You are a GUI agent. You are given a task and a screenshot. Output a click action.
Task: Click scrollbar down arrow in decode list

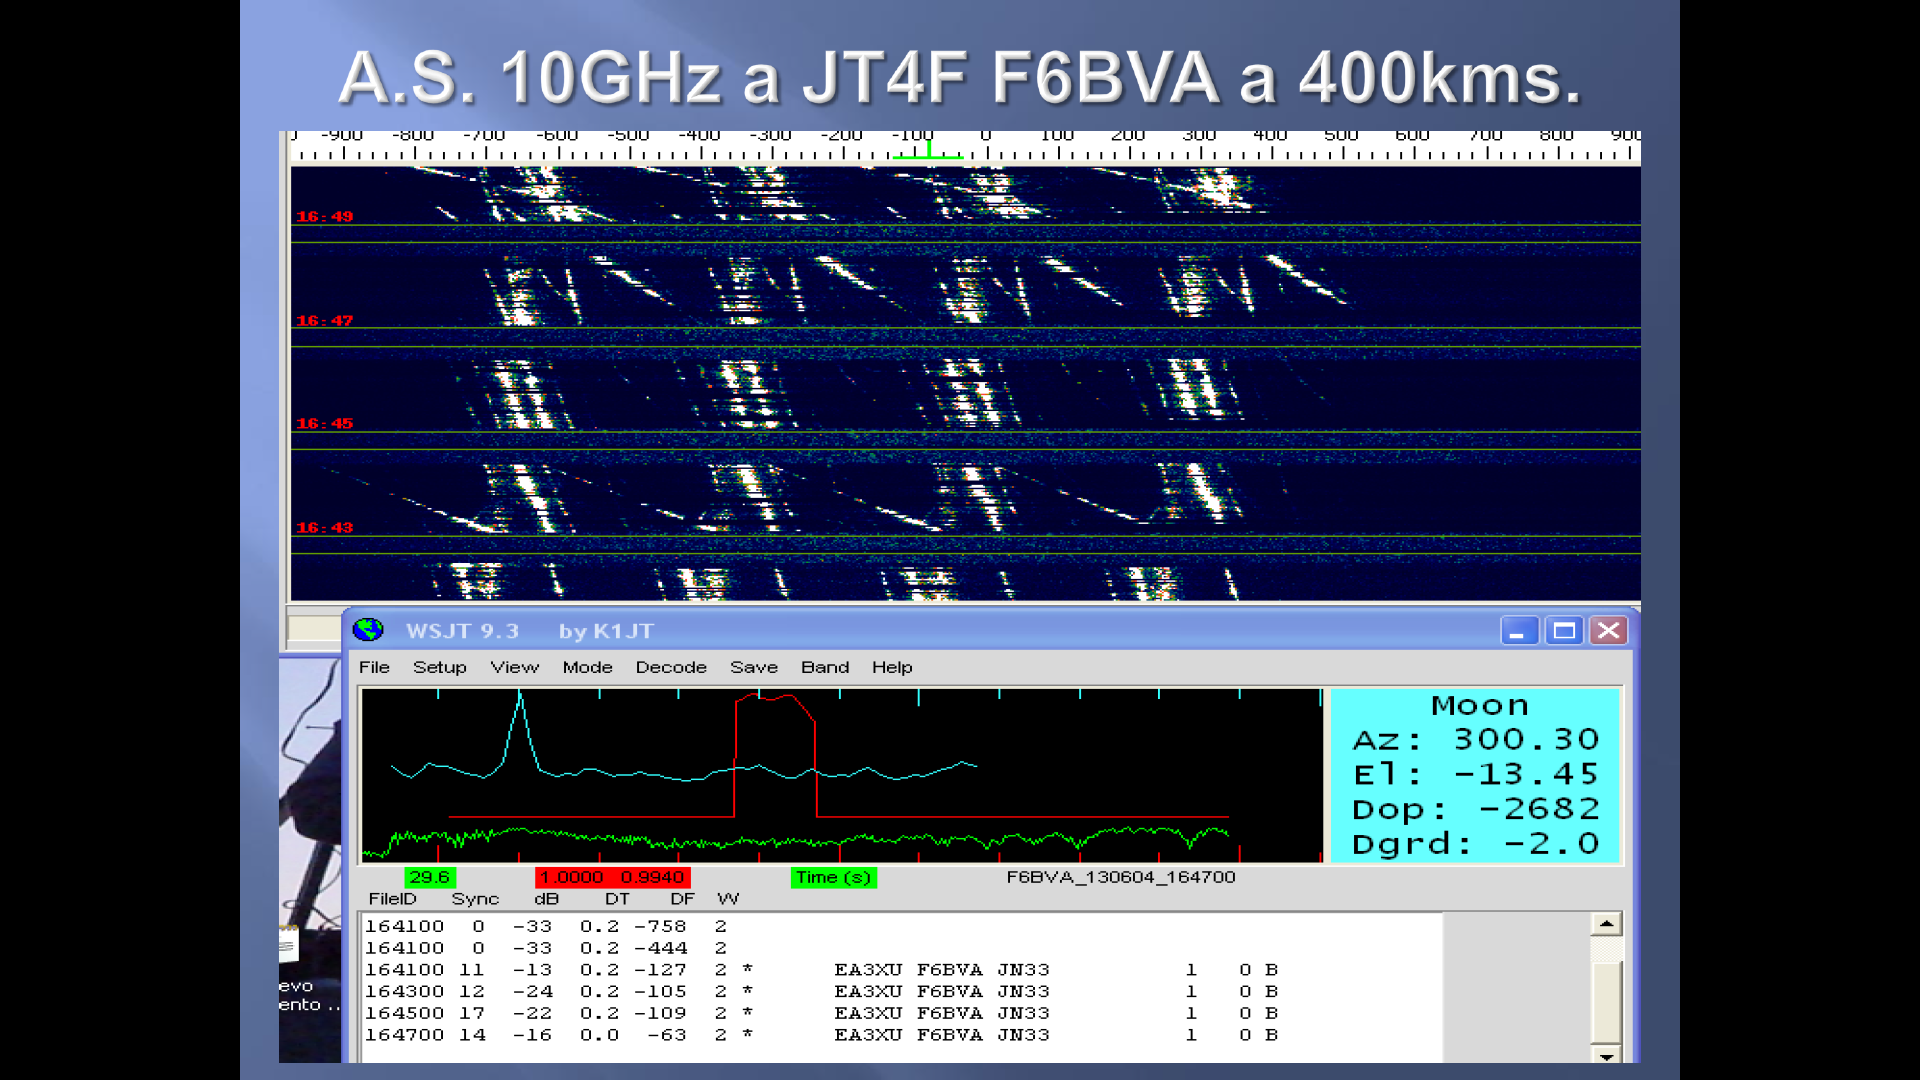[1606, 1056]
